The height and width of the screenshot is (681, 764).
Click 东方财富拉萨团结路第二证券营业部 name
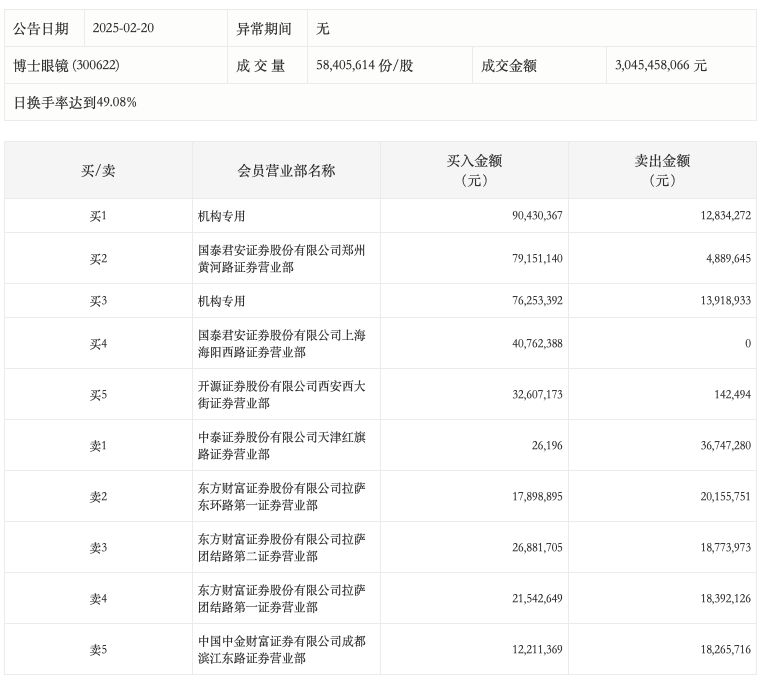(281, 548)
